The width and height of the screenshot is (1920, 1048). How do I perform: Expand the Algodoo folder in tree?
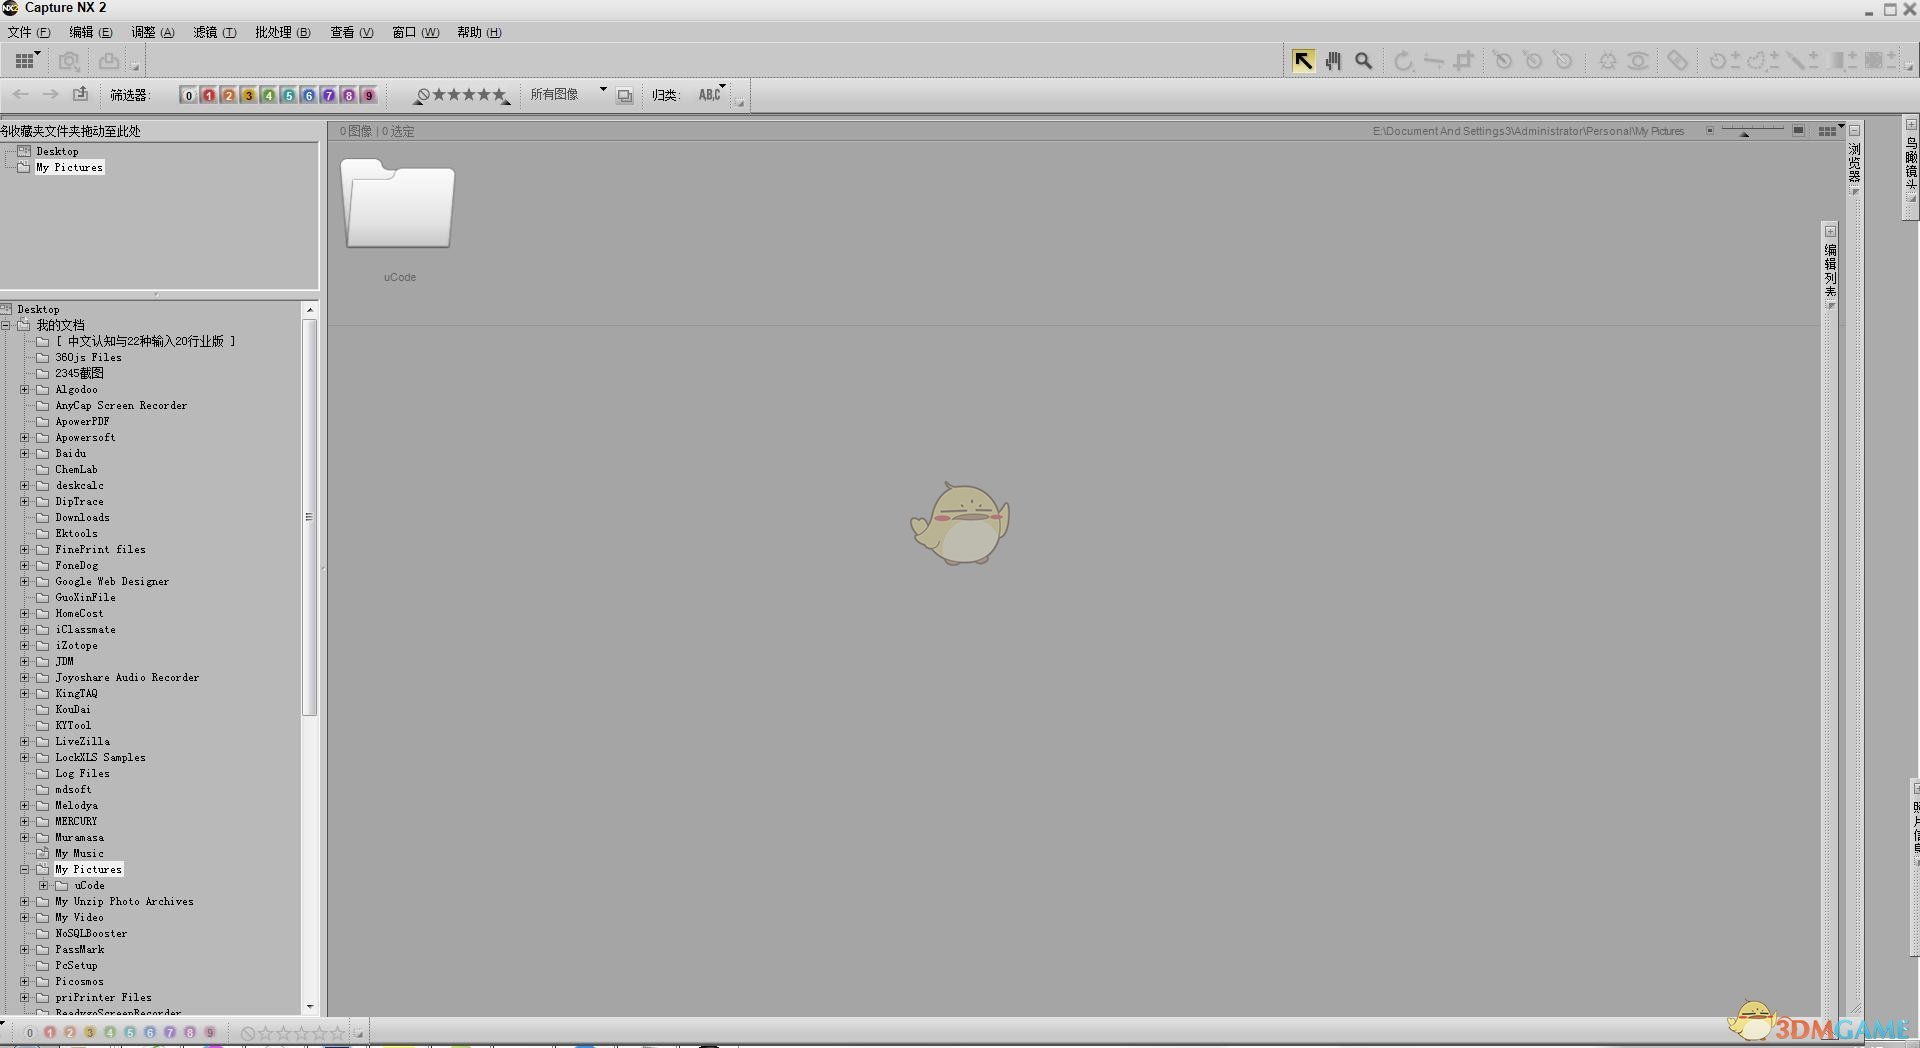click(24, 389)
